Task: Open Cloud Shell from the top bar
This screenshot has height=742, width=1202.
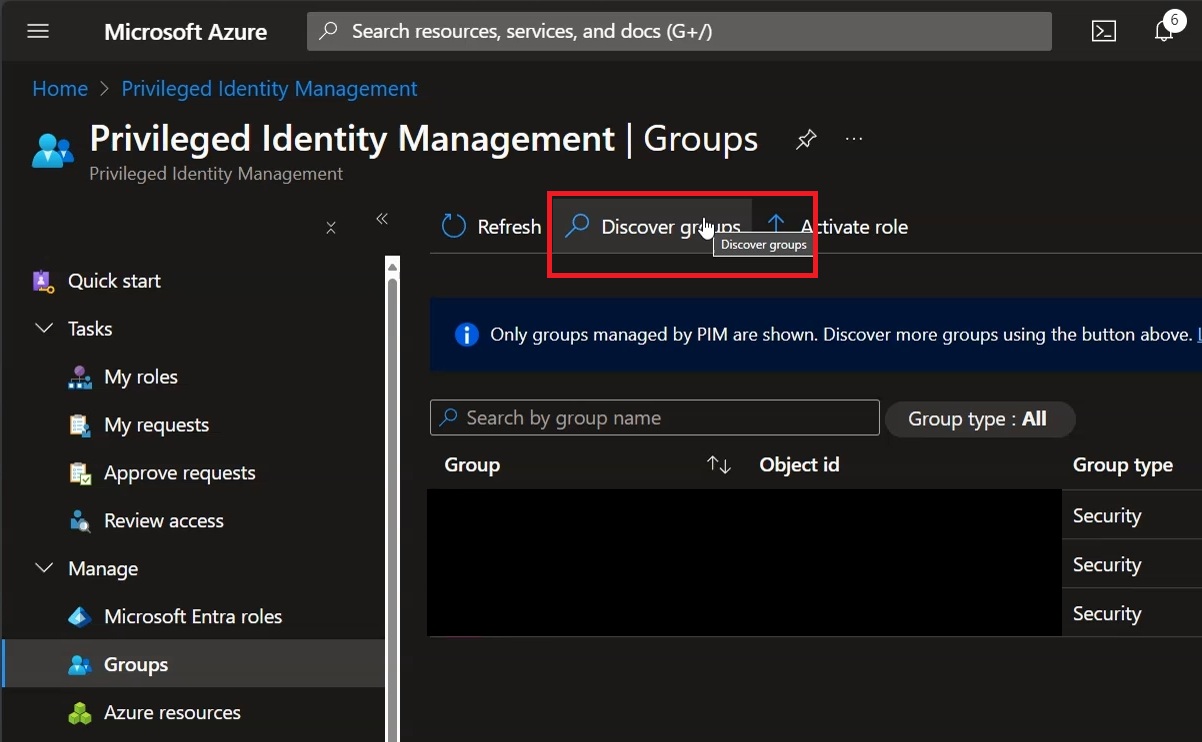Action: click(x=1104, y=31)
